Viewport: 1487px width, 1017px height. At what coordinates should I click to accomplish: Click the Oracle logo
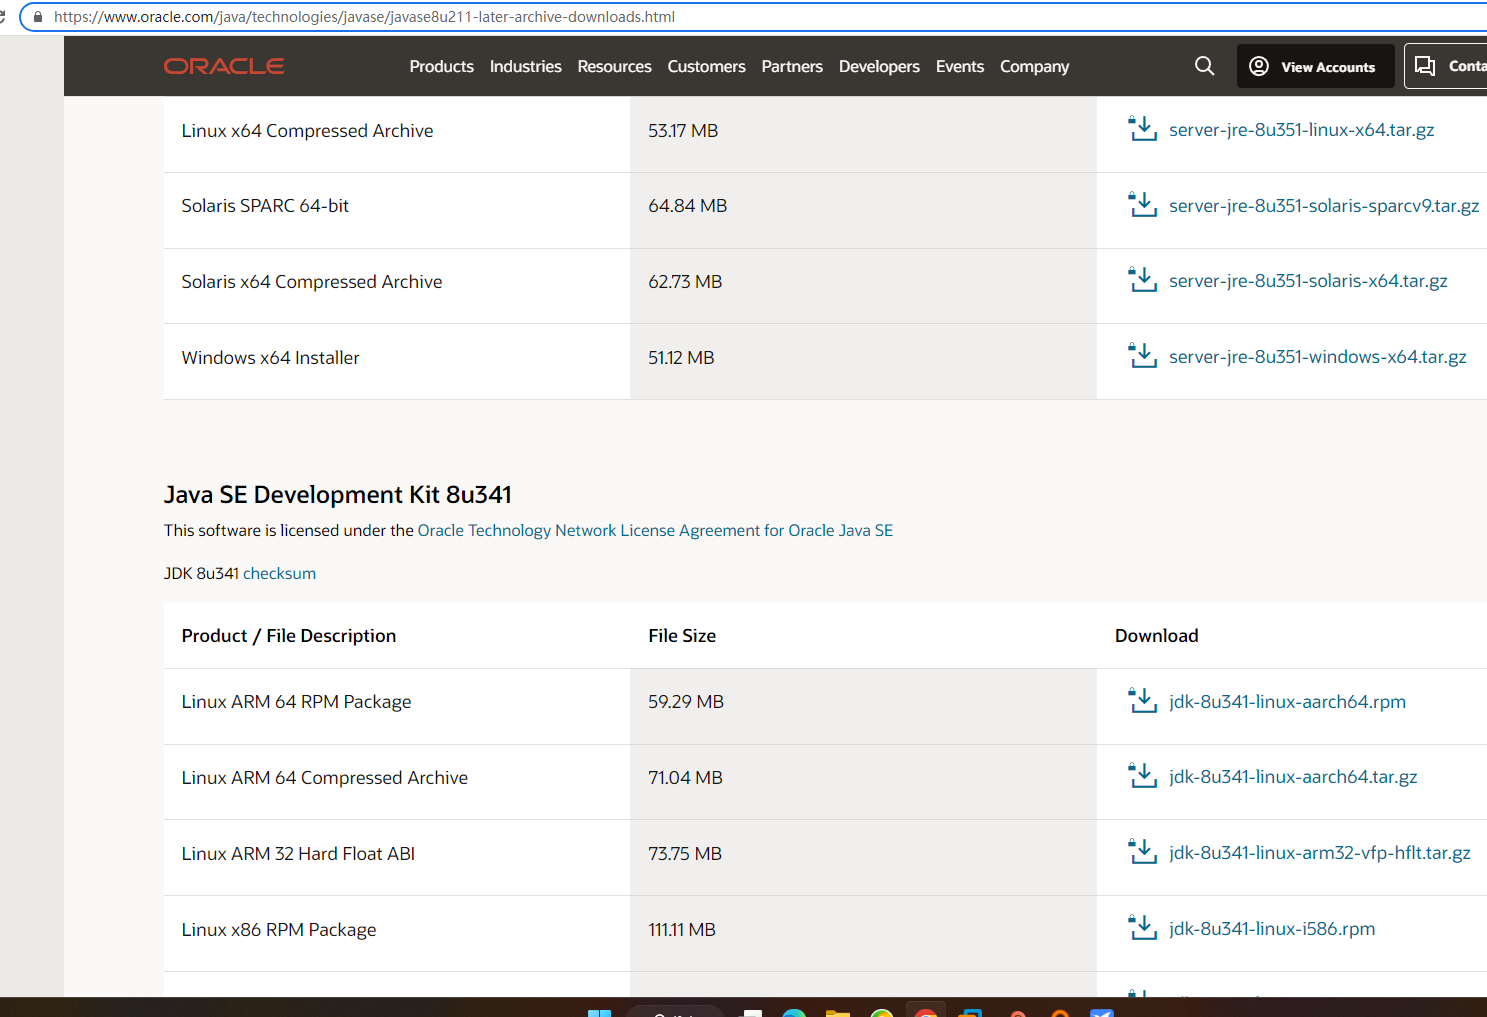(x=224, y=66)
